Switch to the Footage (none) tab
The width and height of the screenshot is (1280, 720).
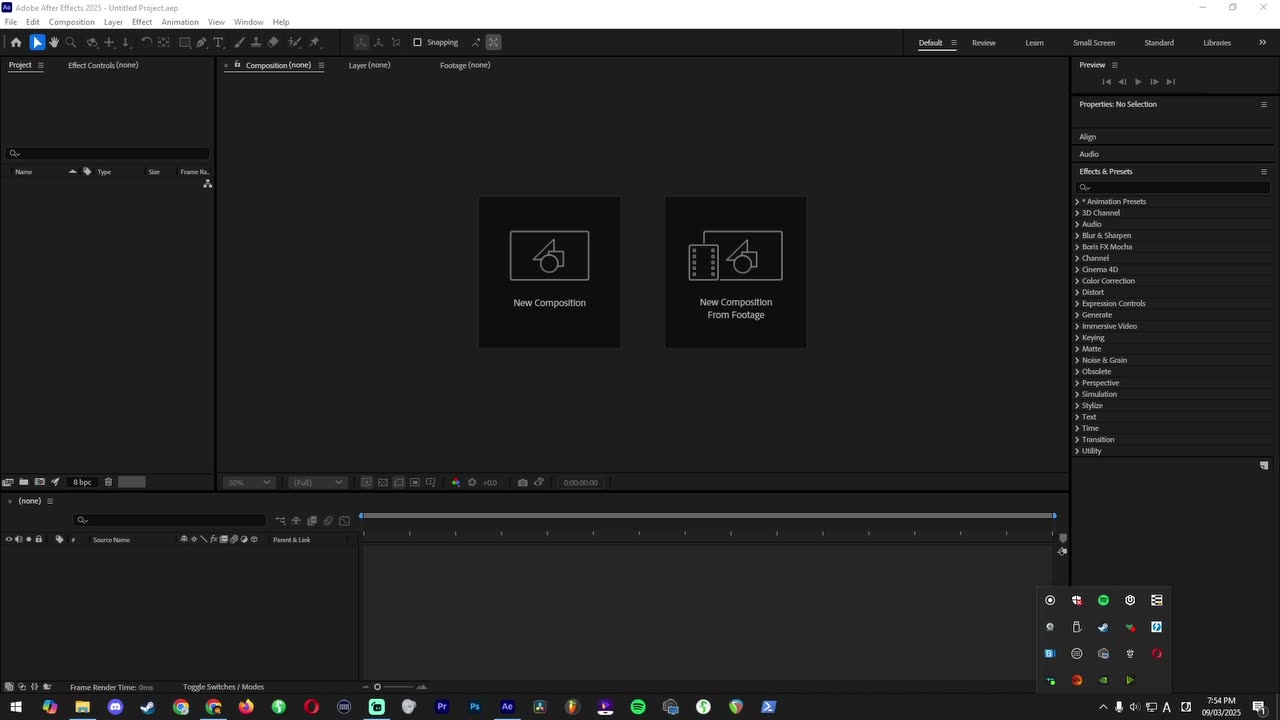(465, 65)
